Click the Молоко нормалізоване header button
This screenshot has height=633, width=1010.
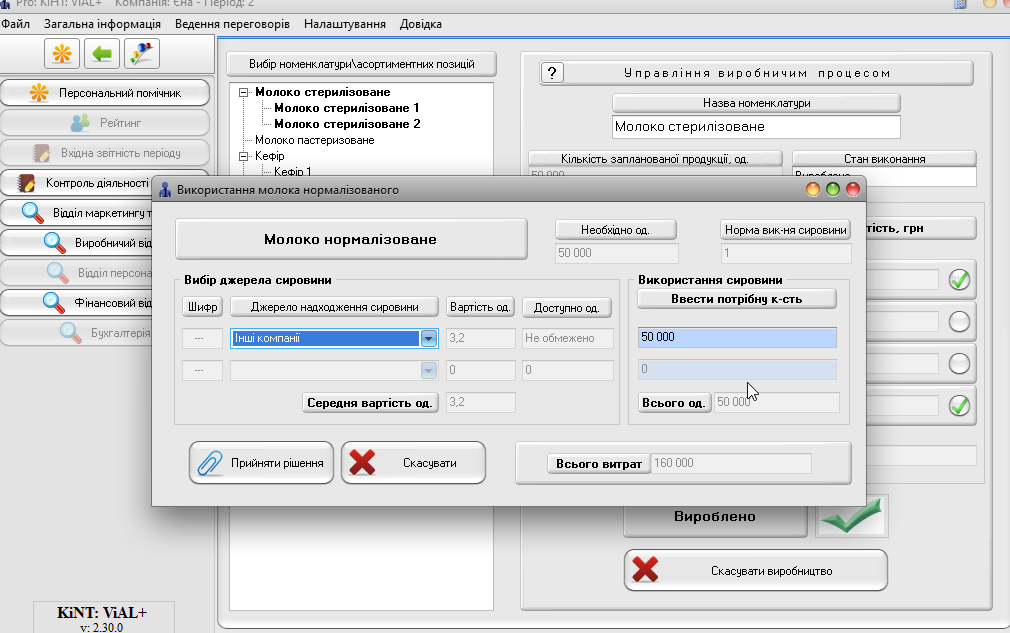(351, 239)
